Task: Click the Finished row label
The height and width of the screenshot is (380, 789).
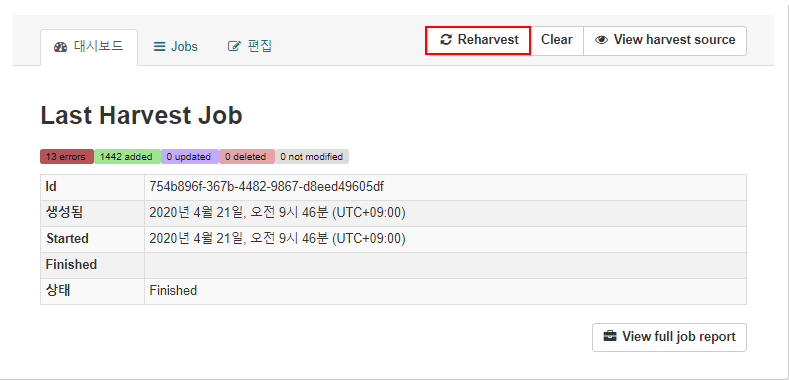Action: click(x=71, y=265)
